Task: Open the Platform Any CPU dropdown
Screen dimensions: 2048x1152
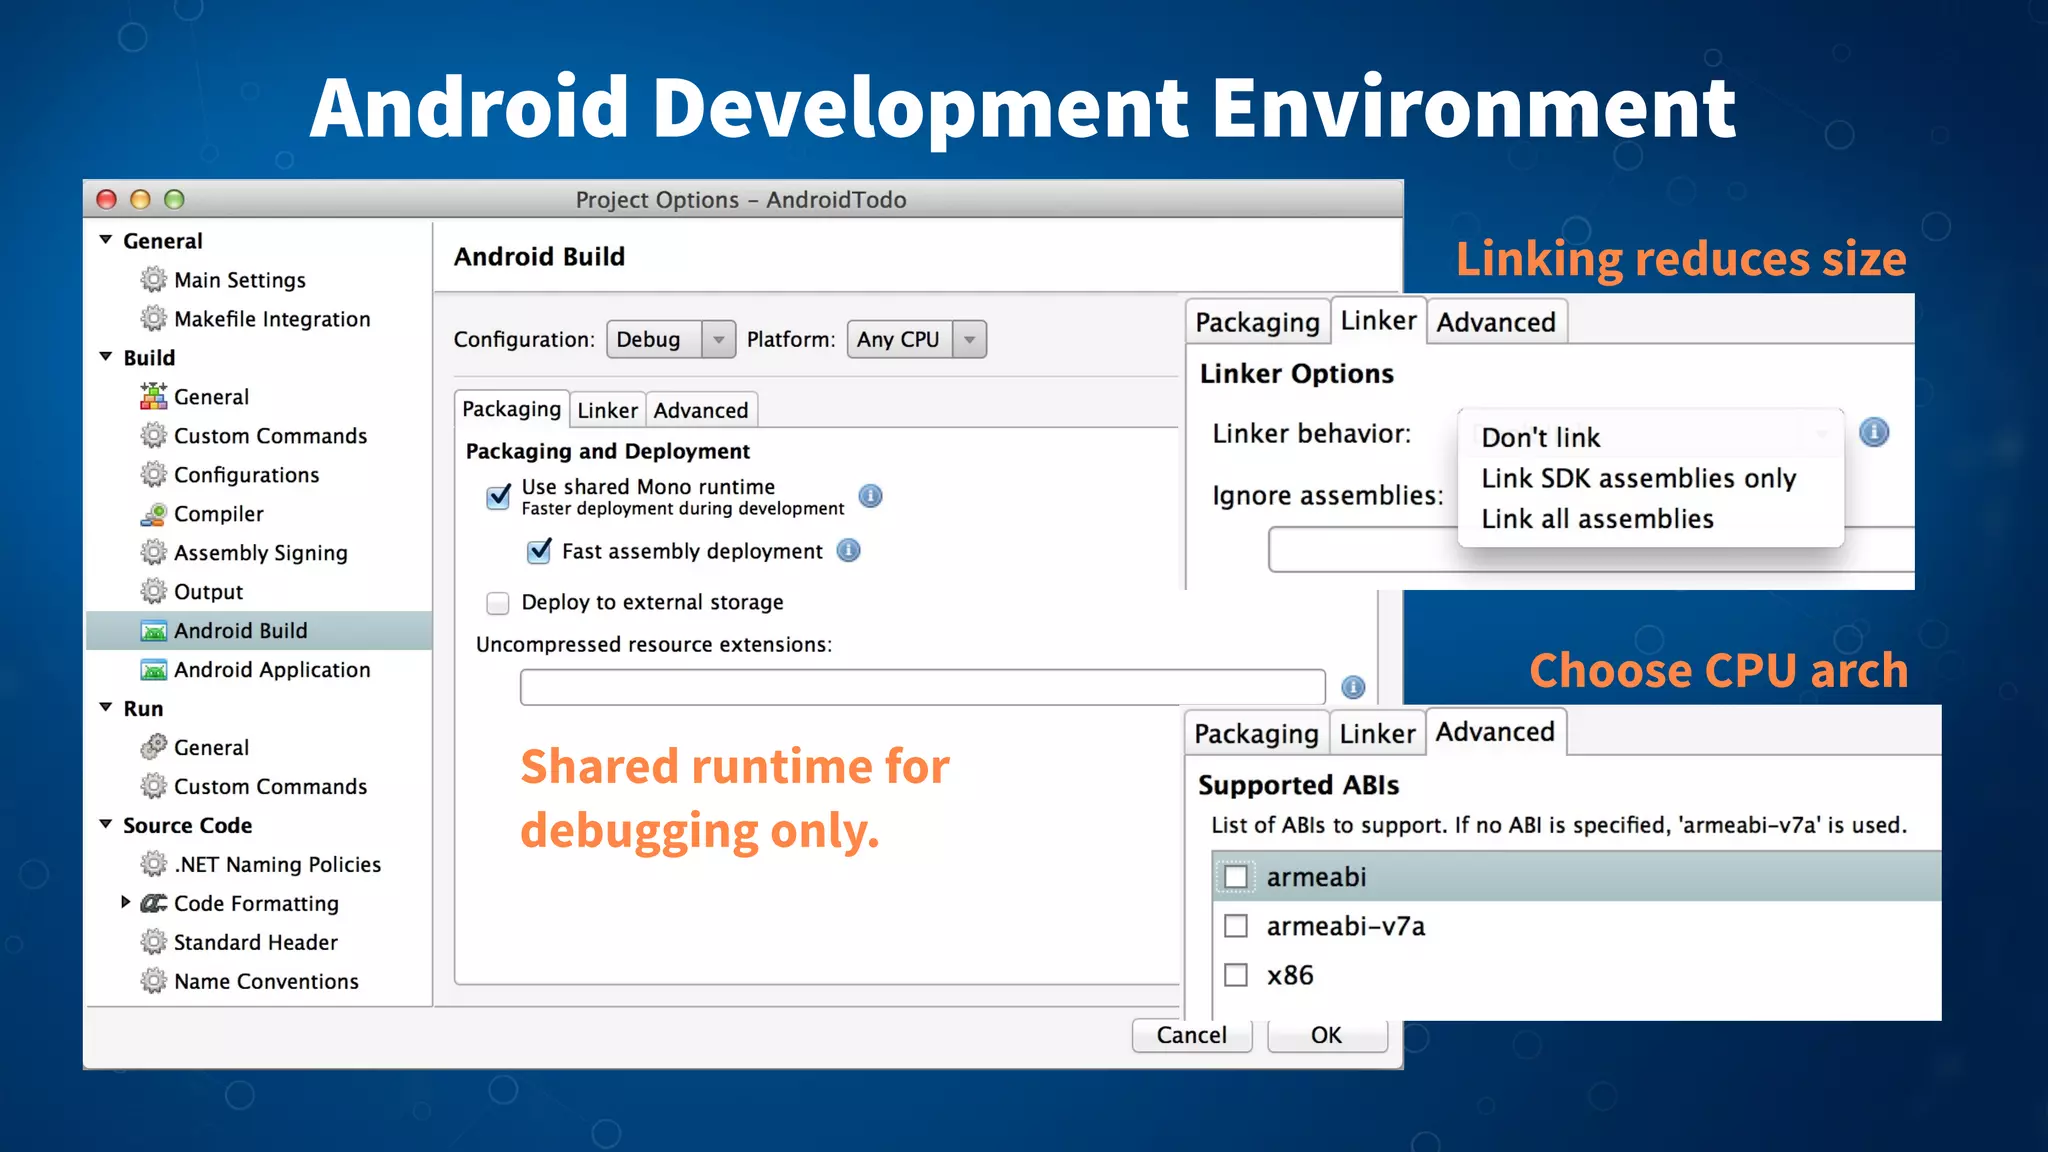Action: coord(917,339)
